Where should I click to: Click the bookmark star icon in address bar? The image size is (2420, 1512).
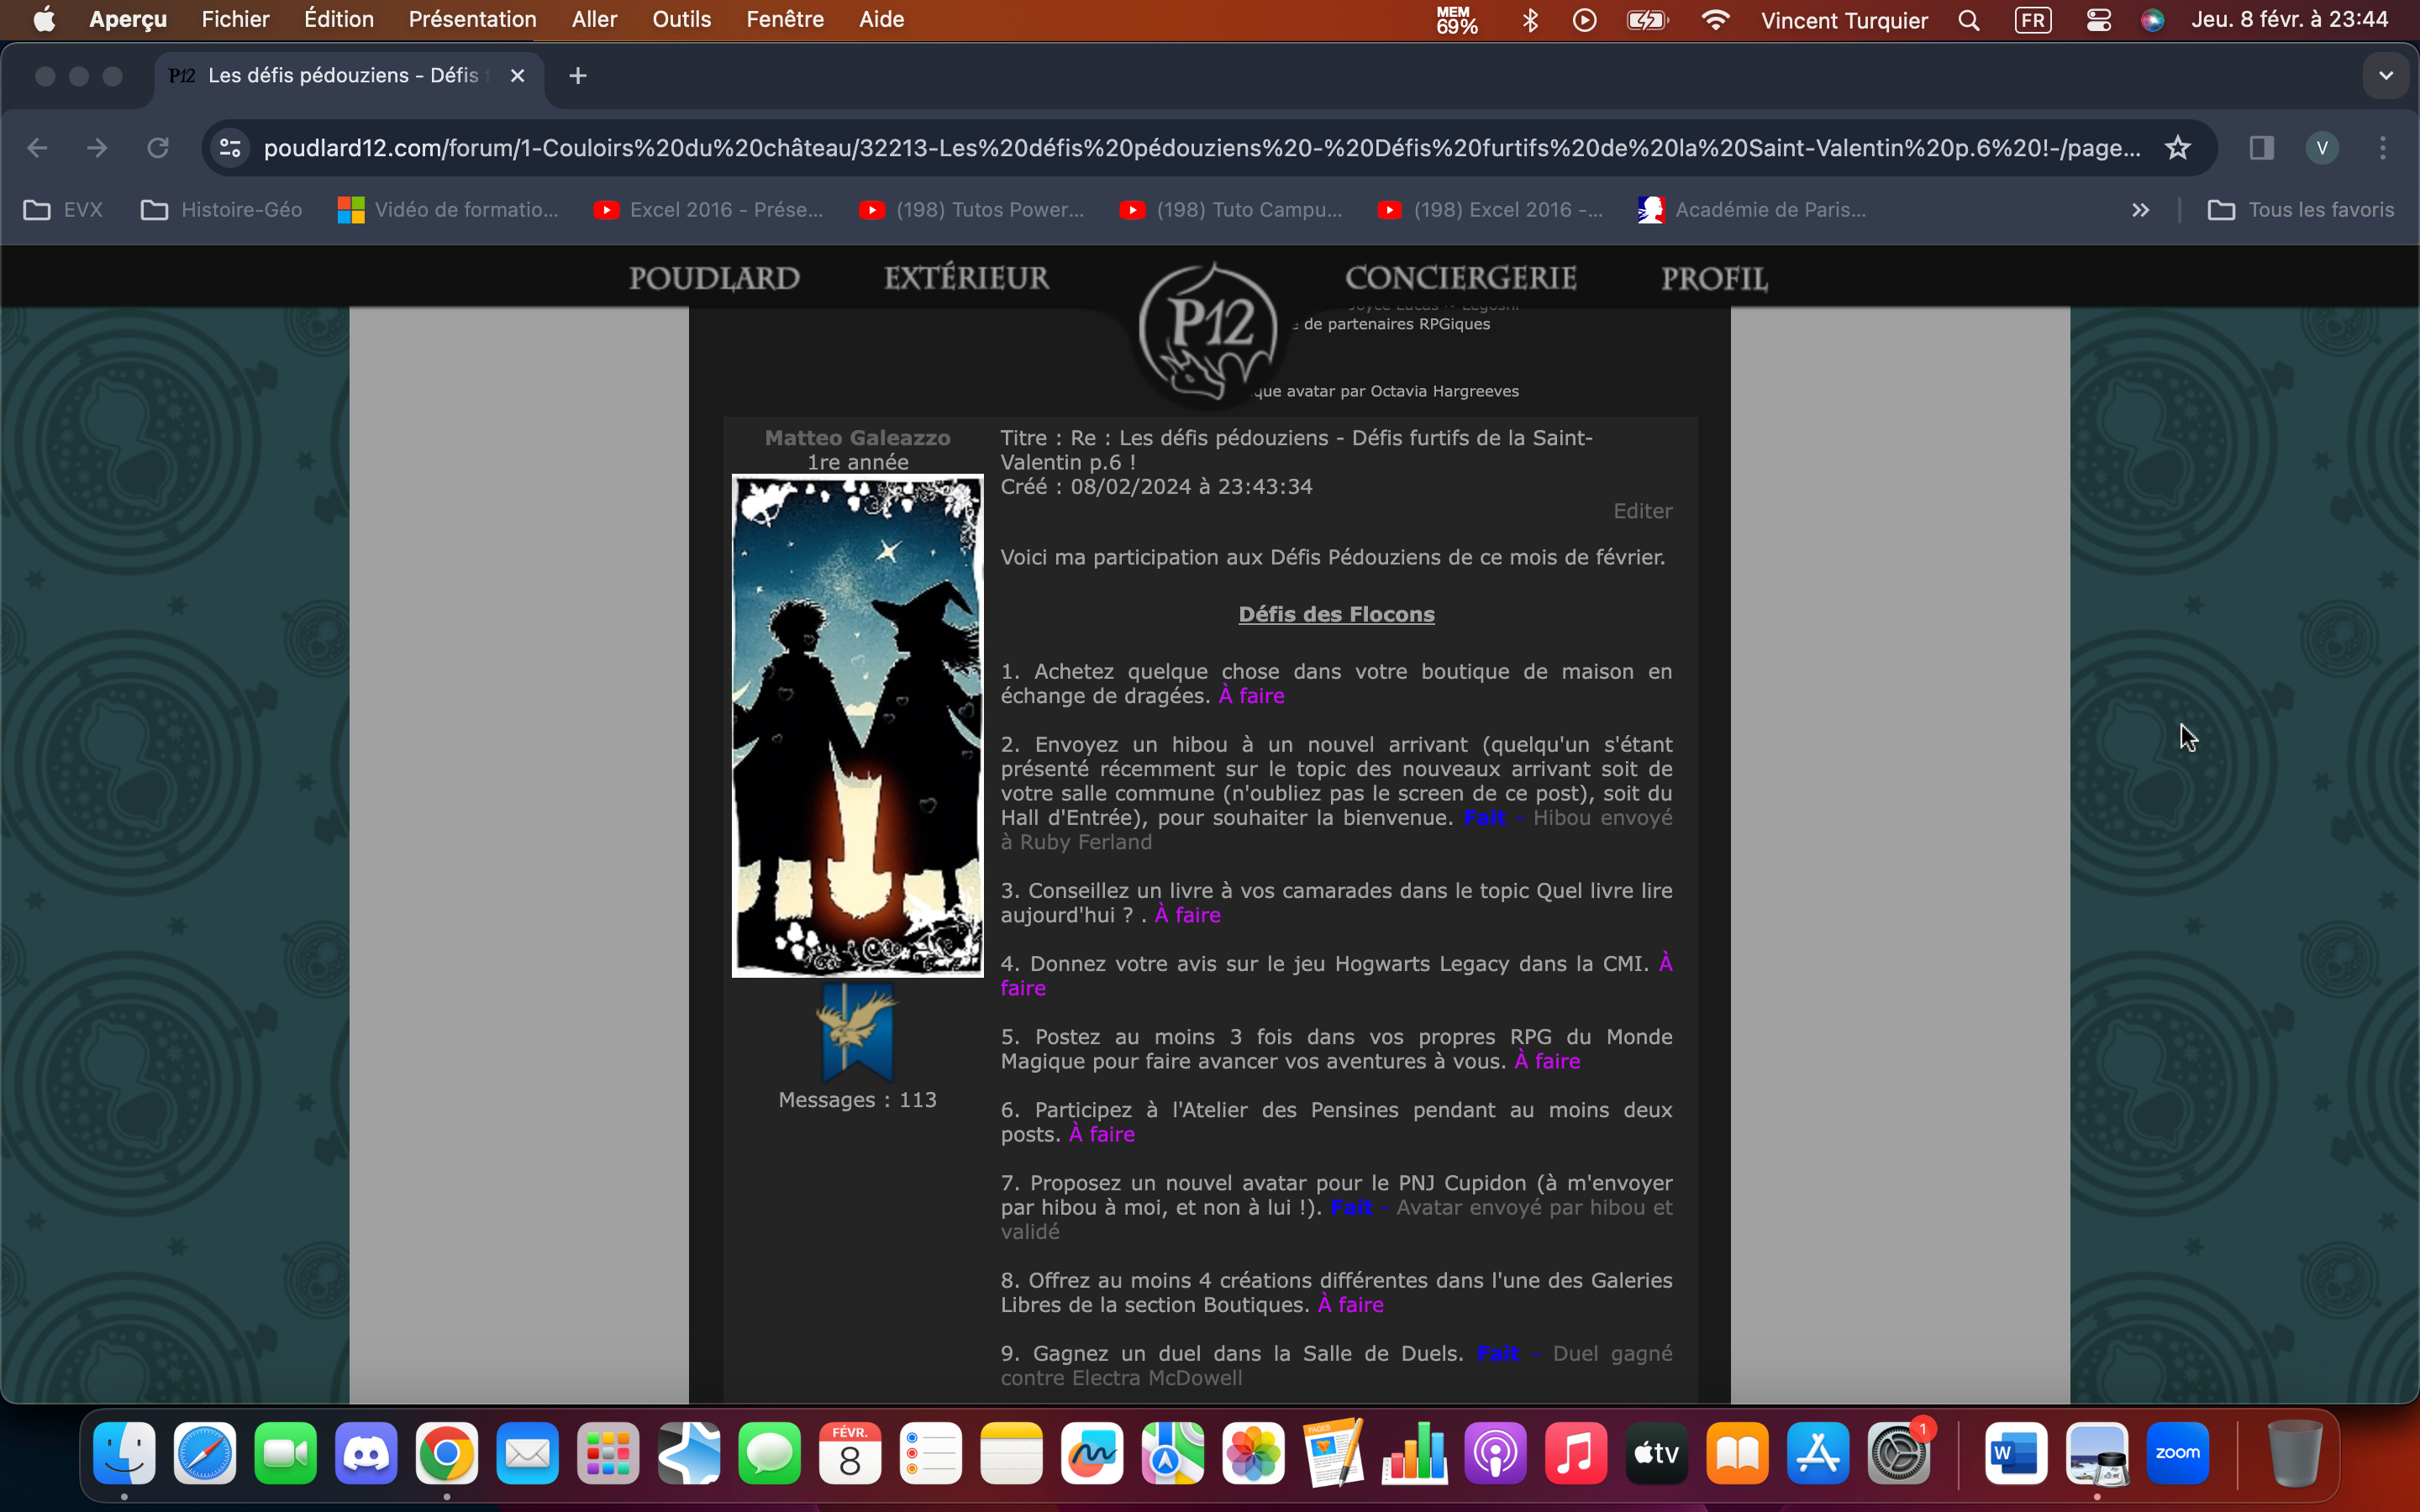point(2177,148)
